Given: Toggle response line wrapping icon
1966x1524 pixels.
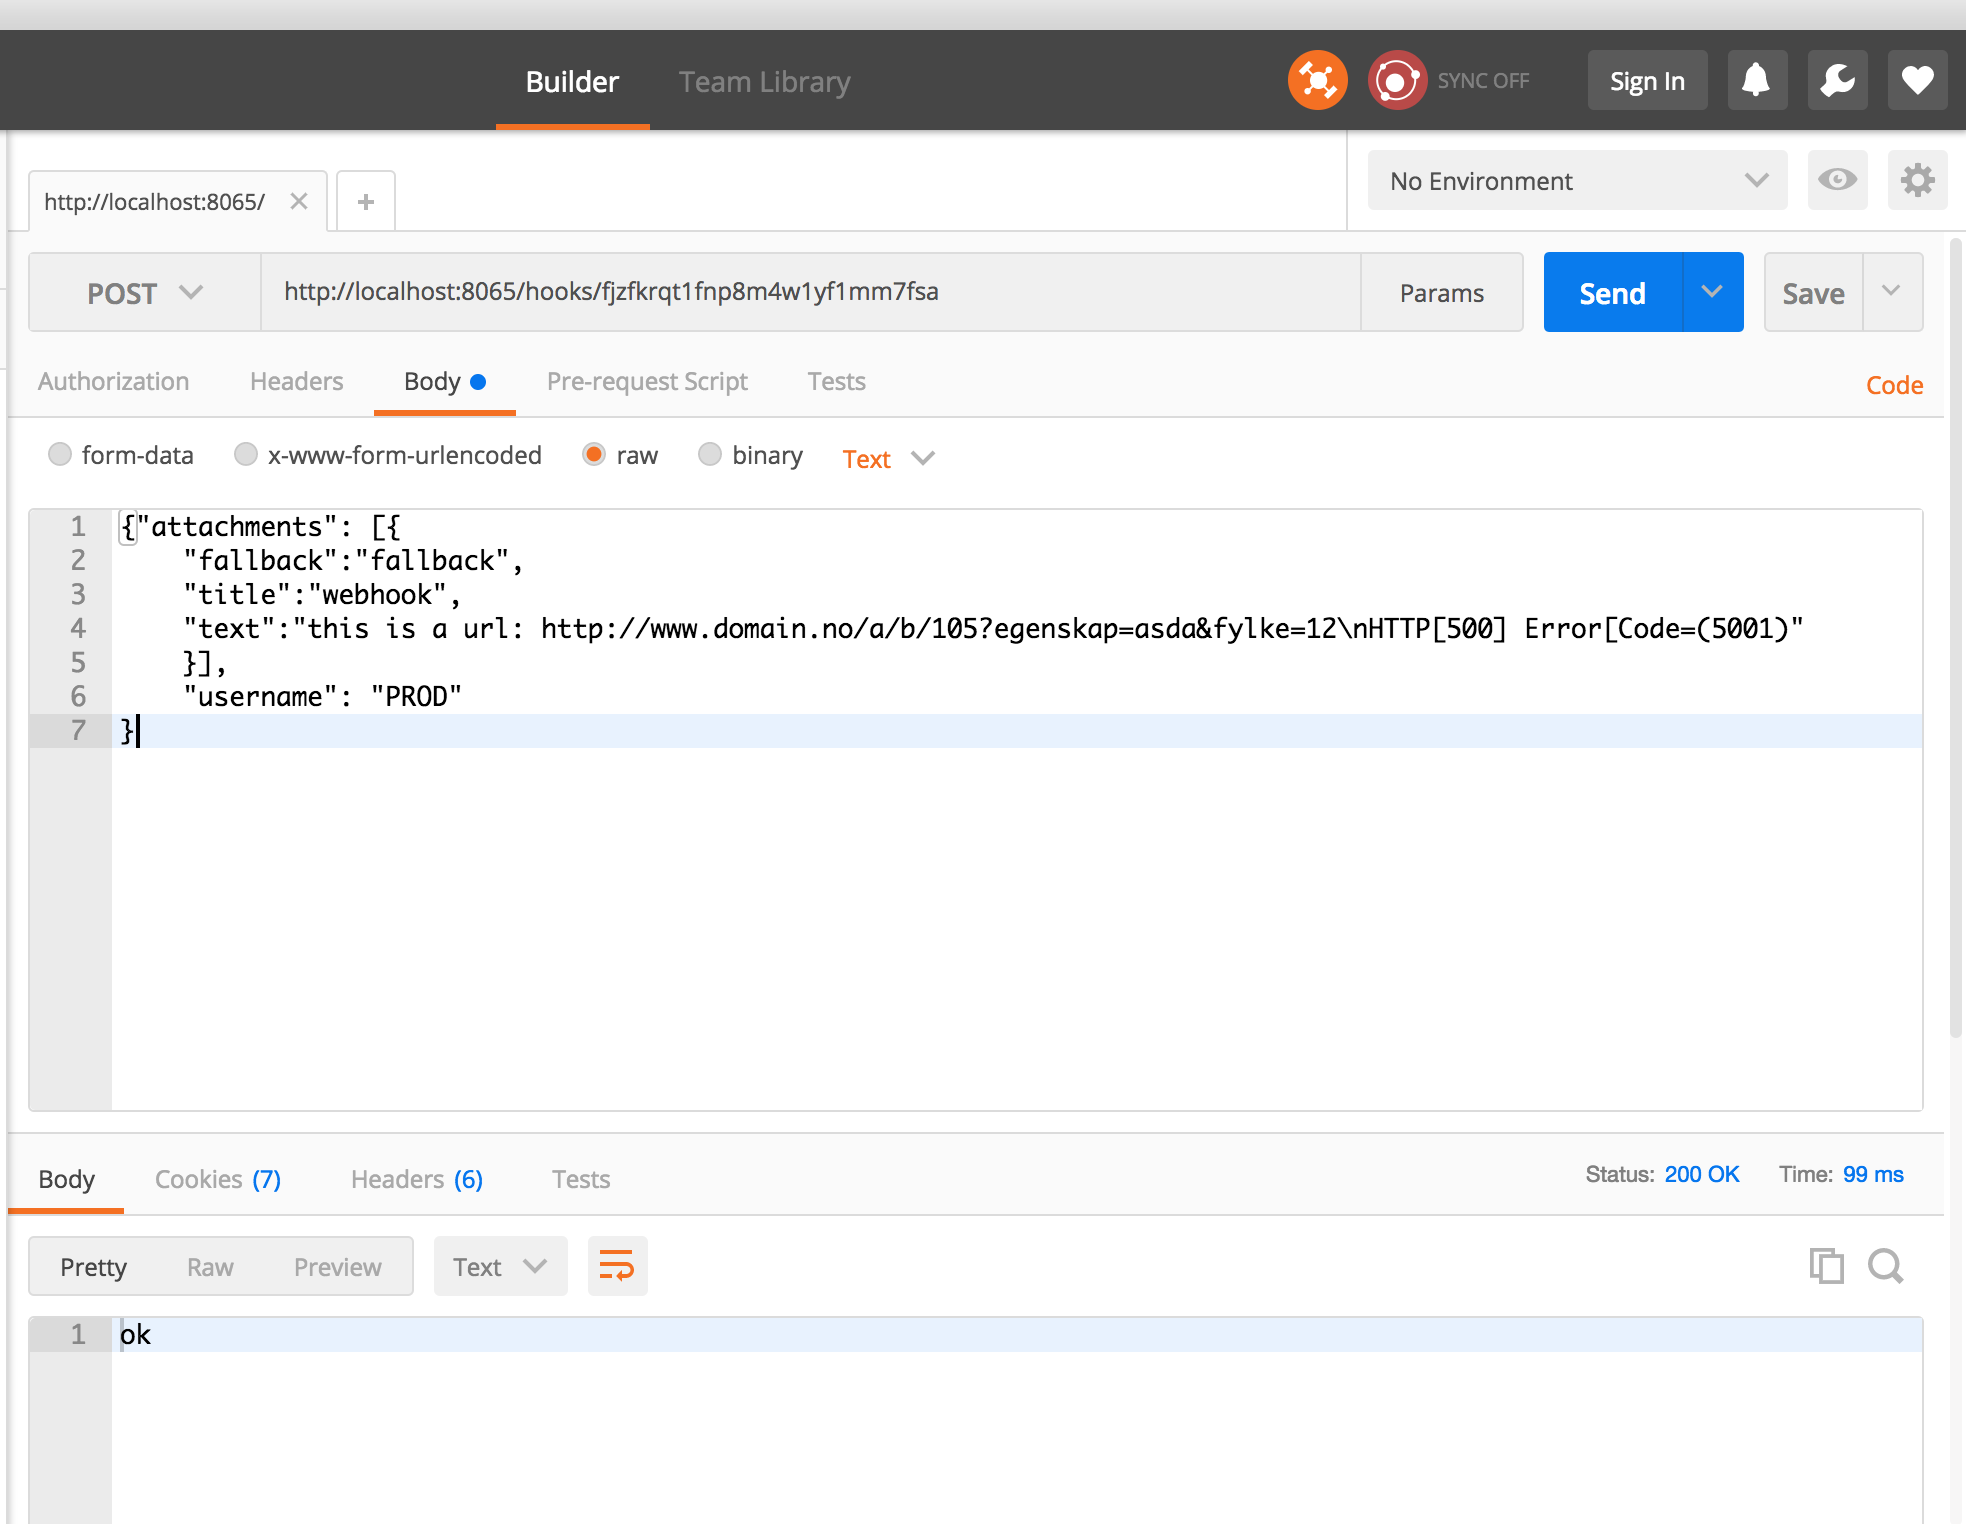Looking at the screenshot, I should coord(617,1266).
